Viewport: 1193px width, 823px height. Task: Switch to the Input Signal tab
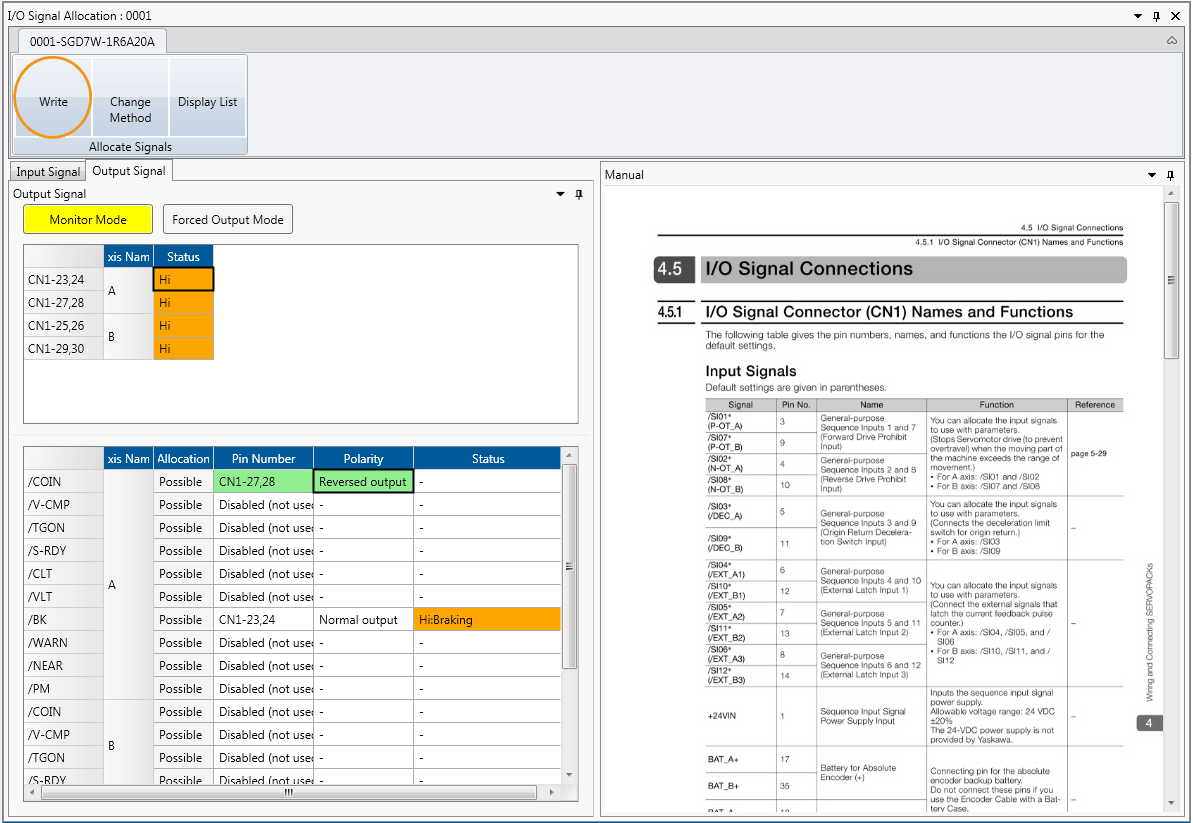point(48,172)
